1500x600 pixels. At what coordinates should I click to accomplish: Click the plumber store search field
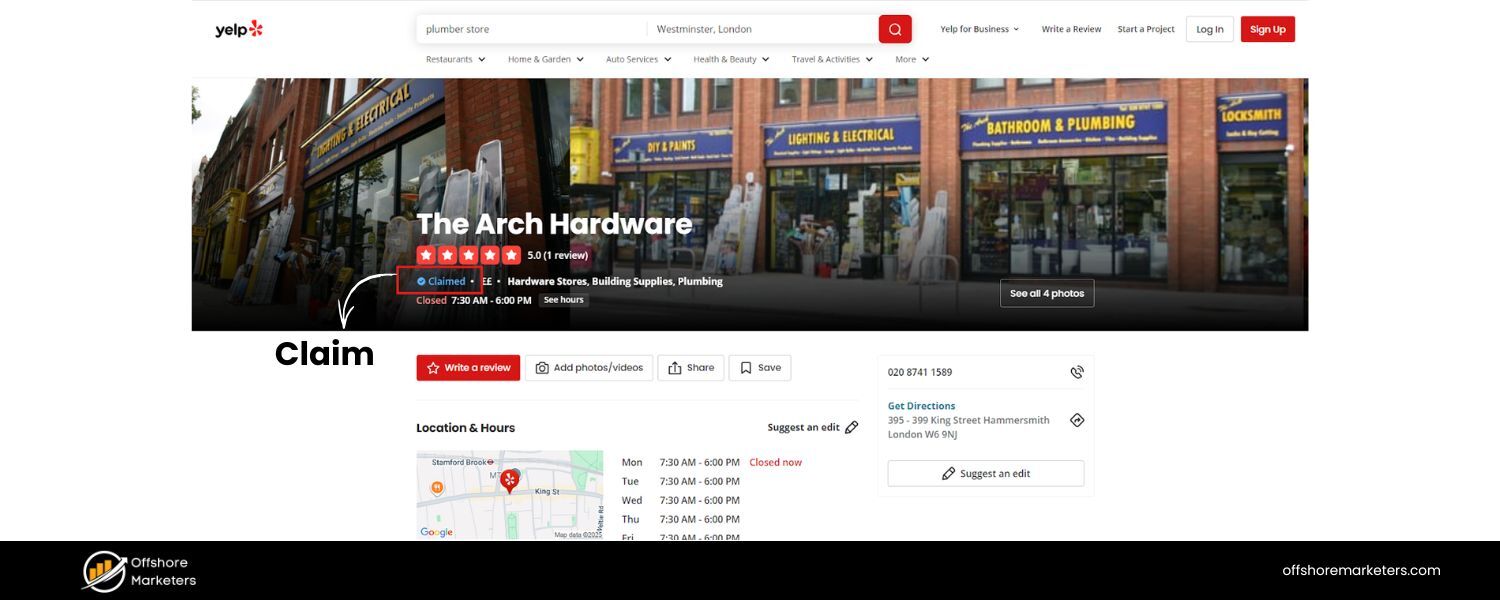530,28
